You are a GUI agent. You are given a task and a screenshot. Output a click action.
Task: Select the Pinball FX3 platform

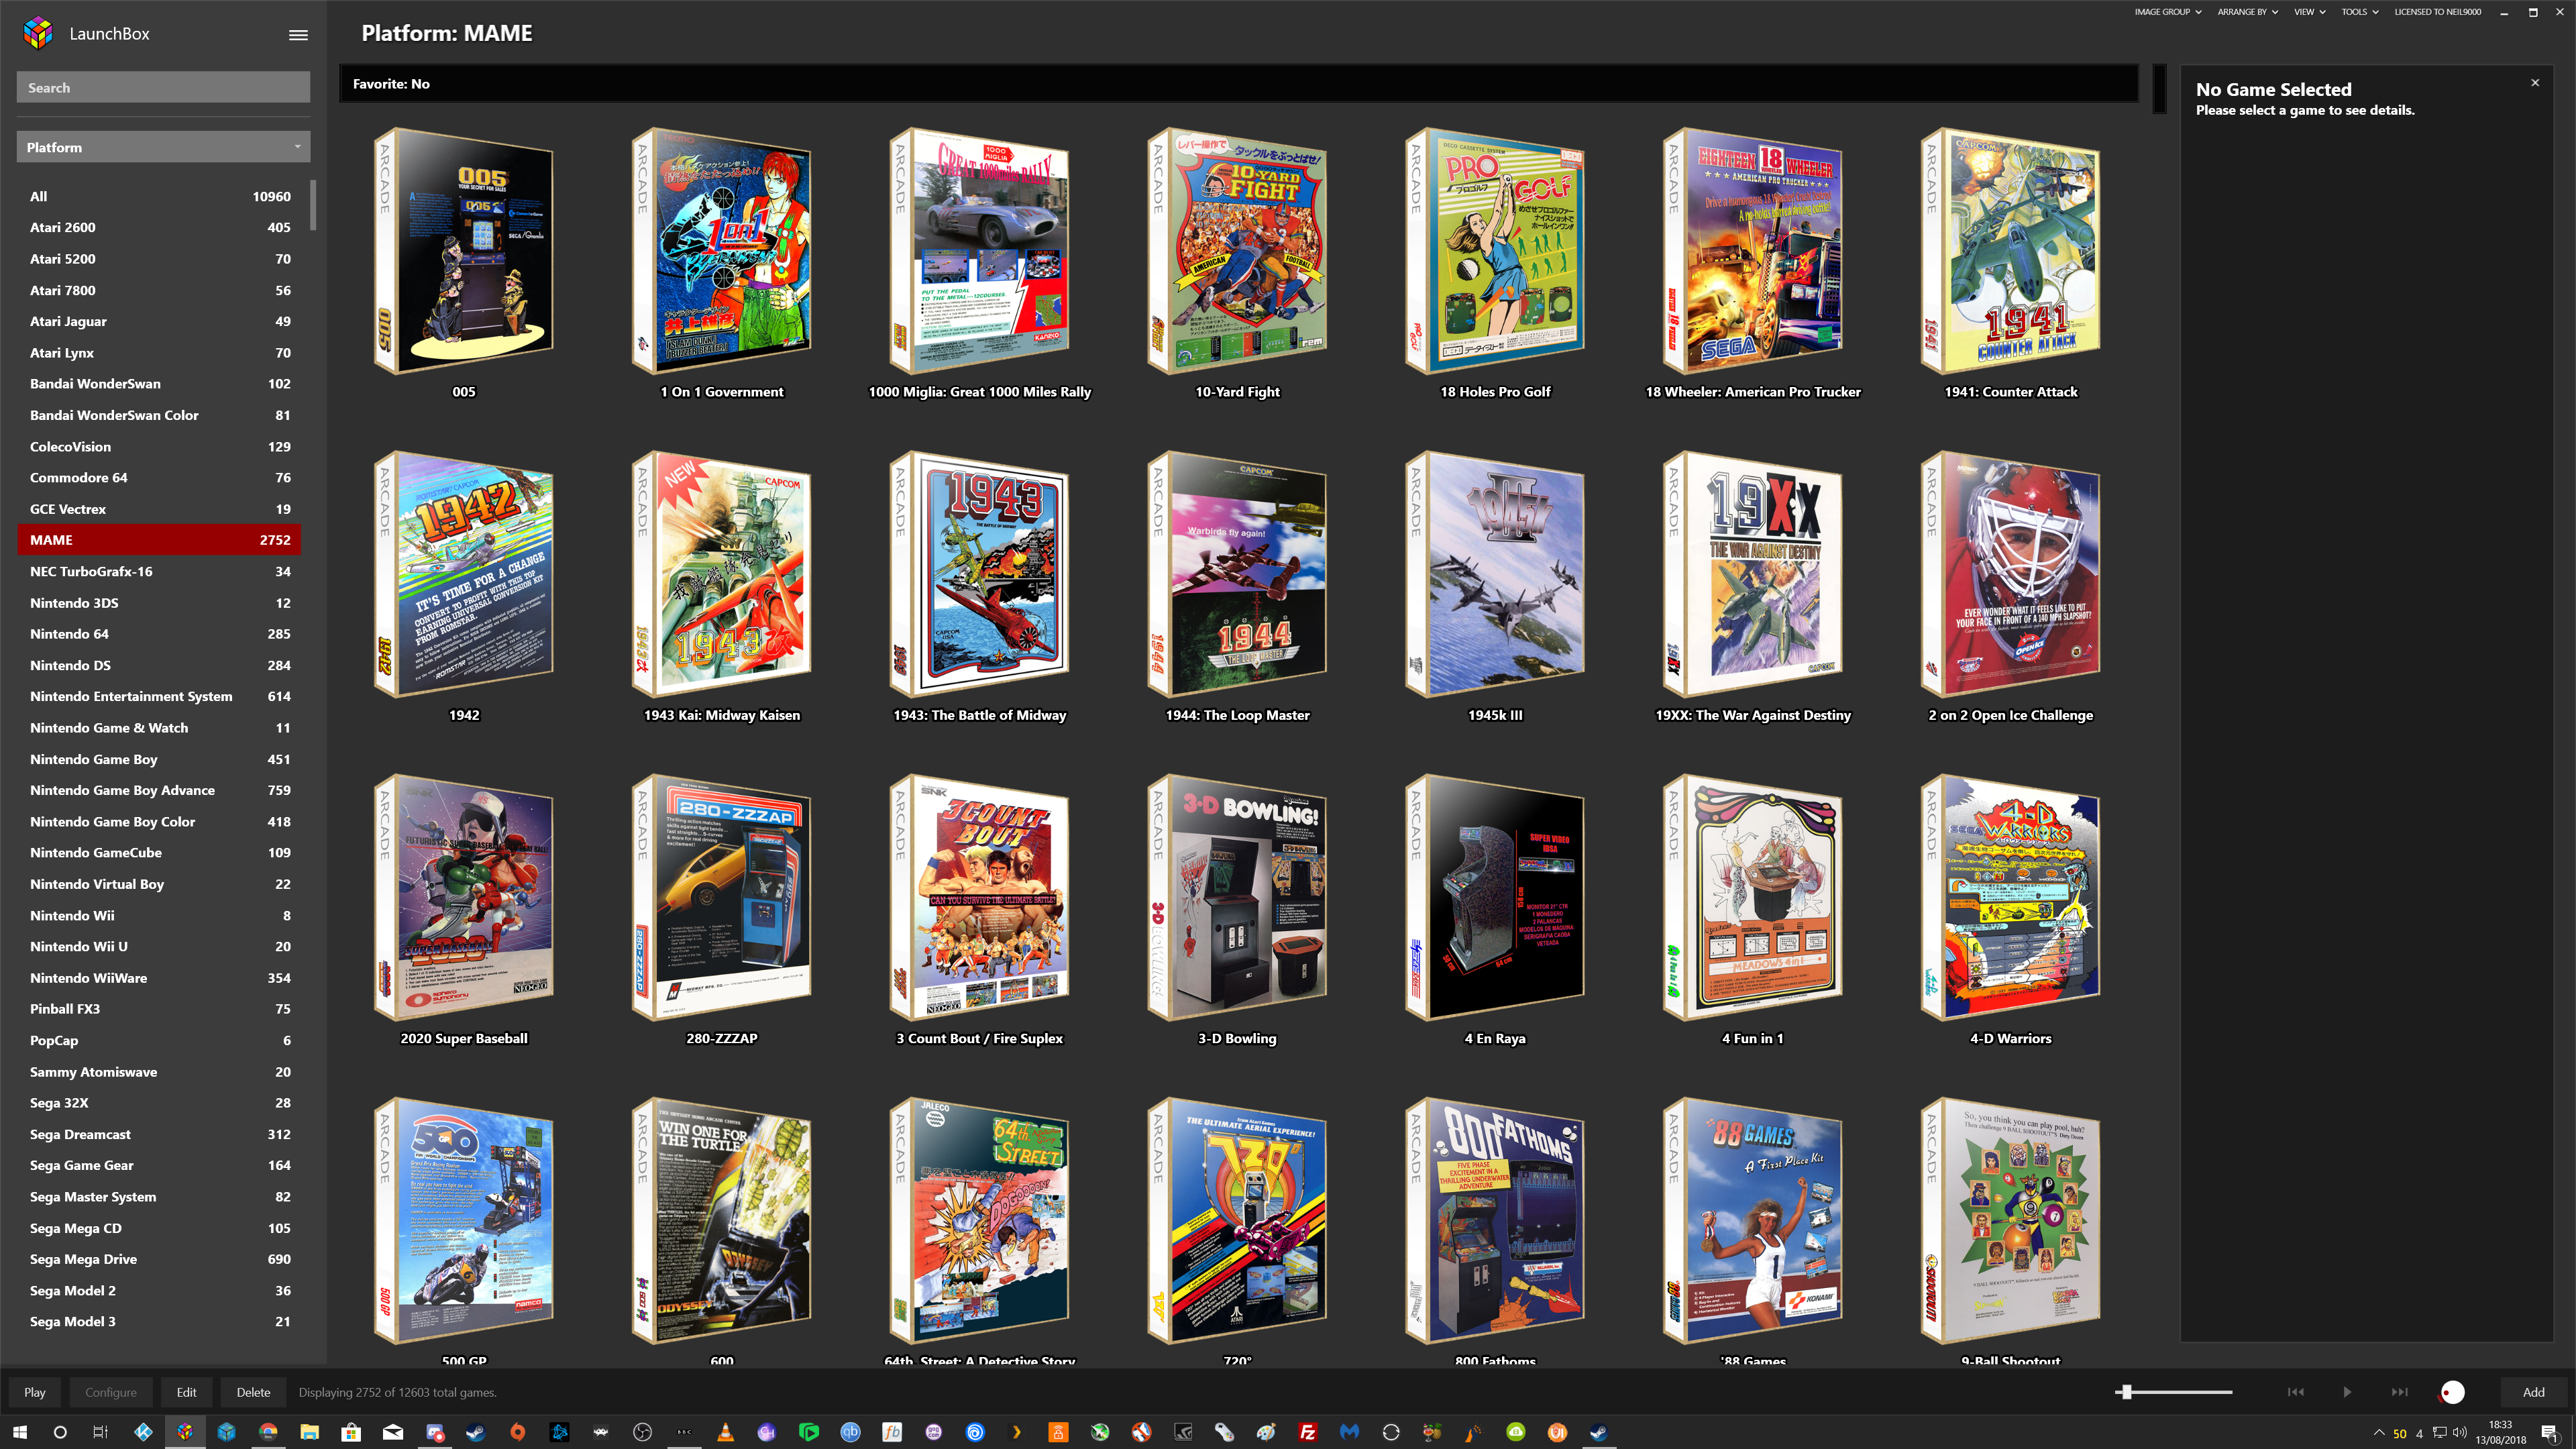coord(160,1009)
